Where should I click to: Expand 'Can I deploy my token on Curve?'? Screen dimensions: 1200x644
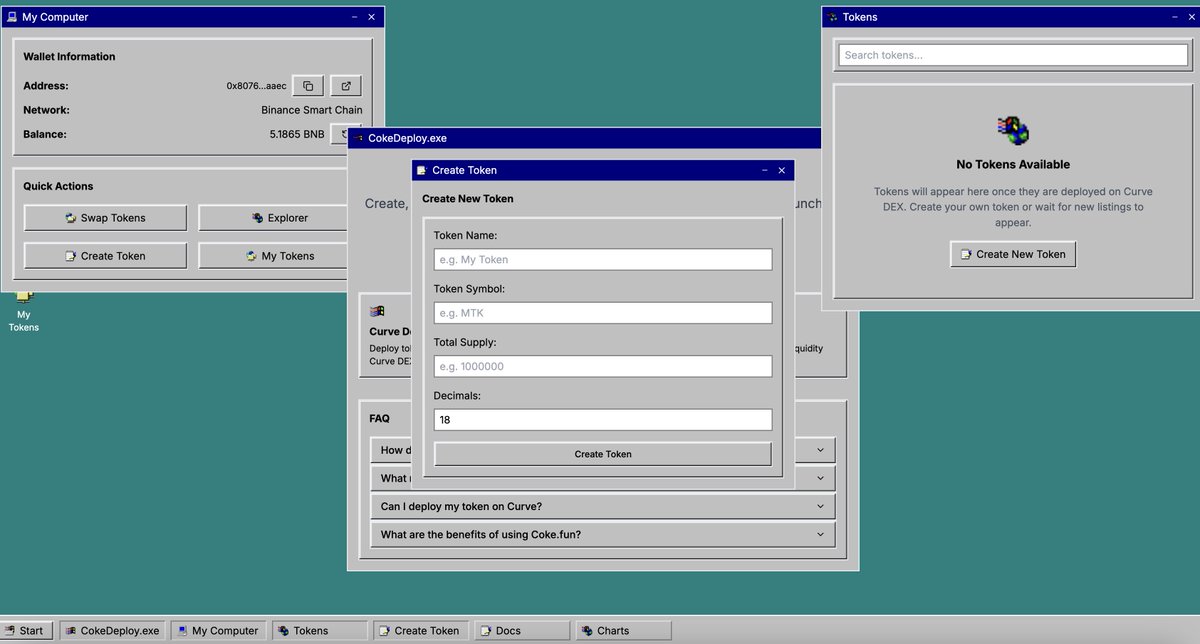pyautogui.click(x=602, y=506)
